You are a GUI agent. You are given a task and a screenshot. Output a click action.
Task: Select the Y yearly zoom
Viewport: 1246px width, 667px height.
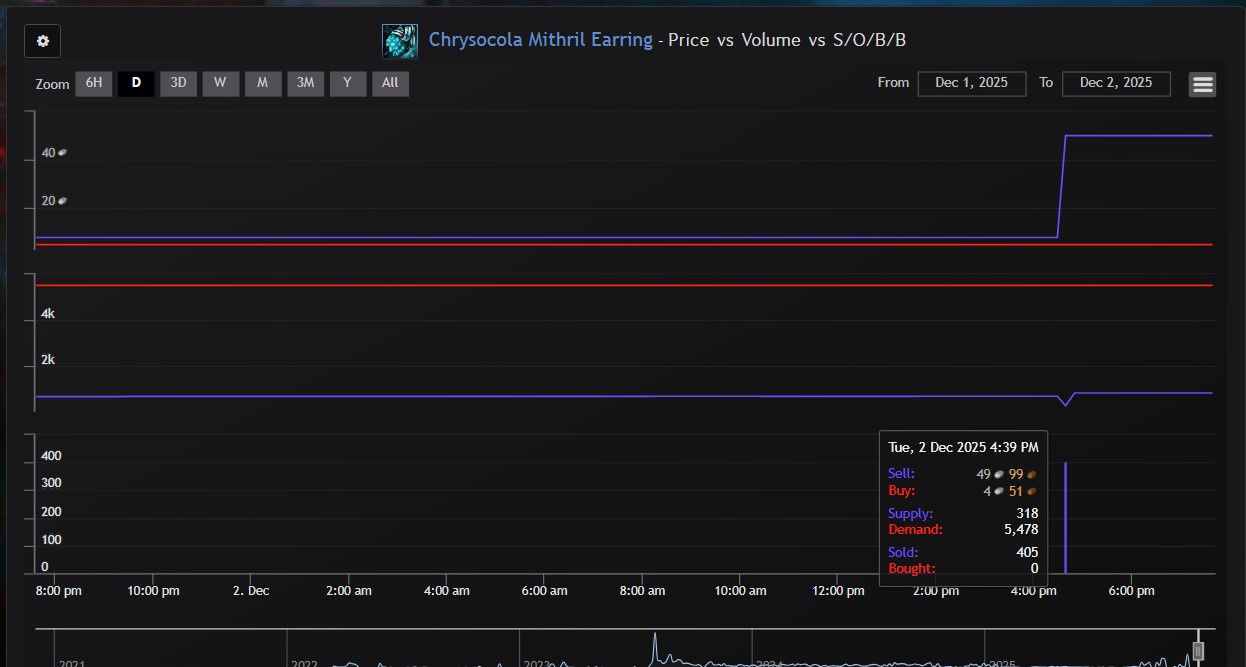[347, 83]
